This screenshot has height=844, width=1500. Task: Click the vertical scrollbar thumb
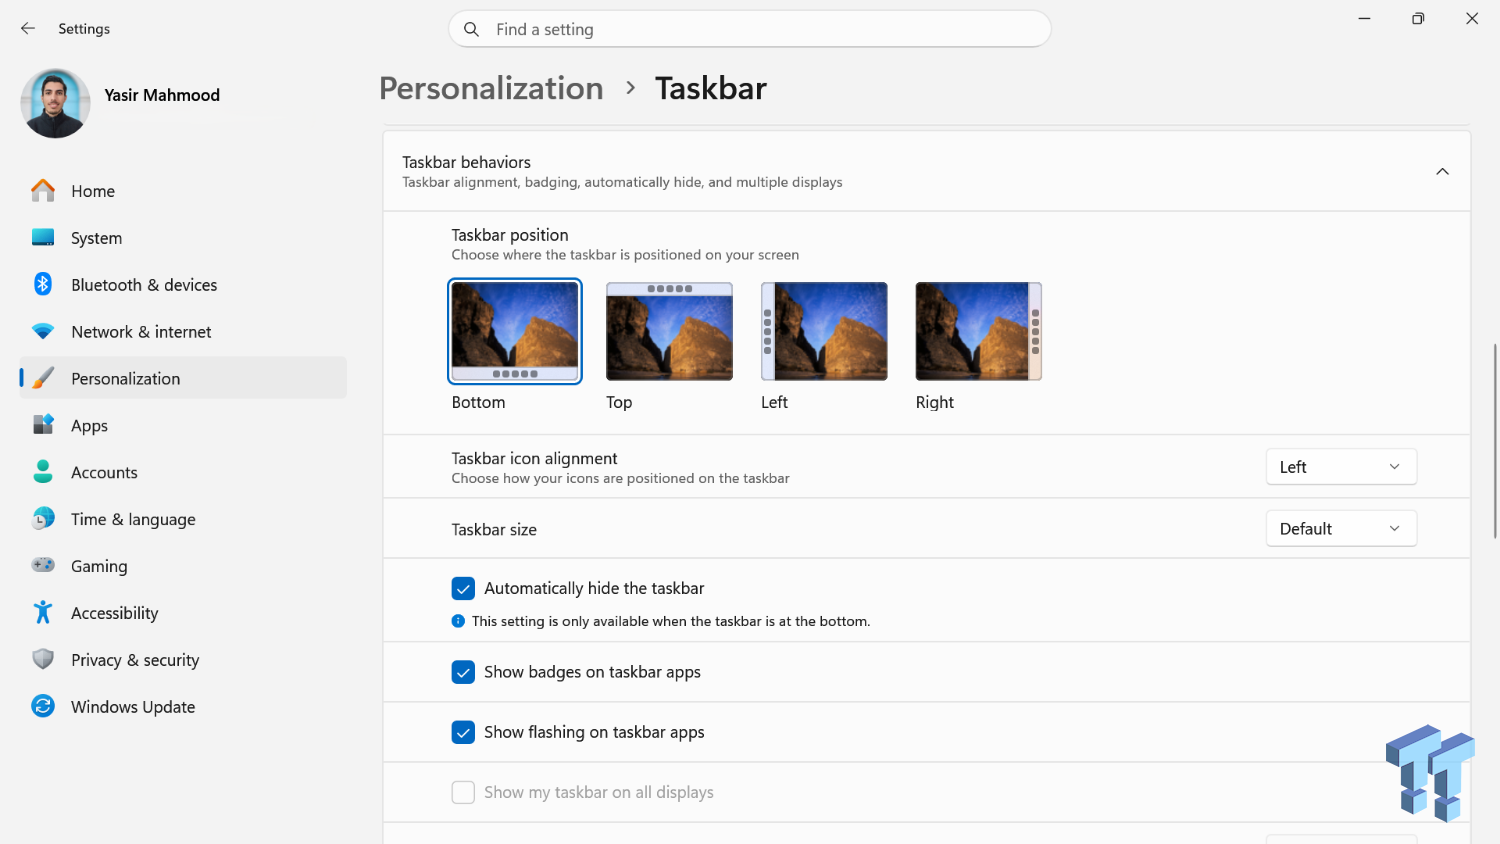[x=1495, y=441]
